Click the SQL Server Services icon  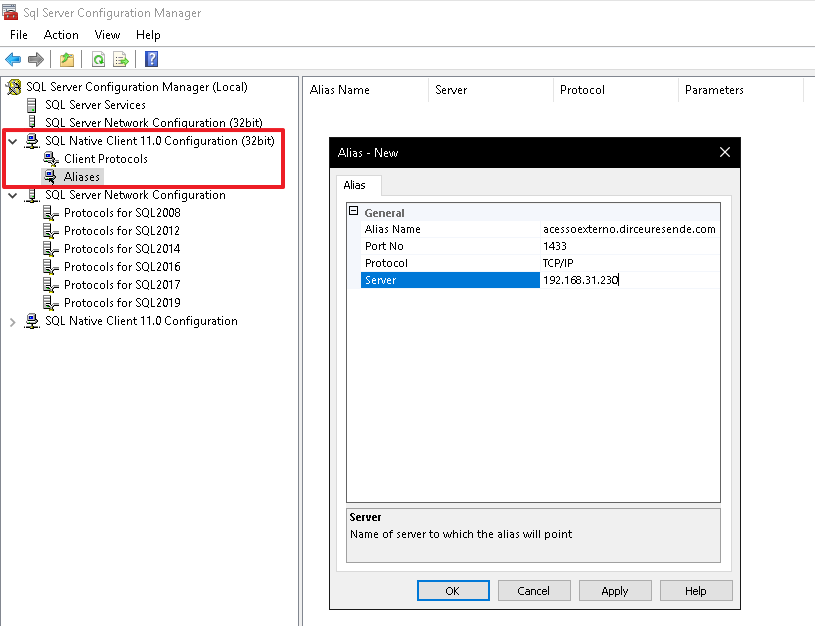(32, 105)
